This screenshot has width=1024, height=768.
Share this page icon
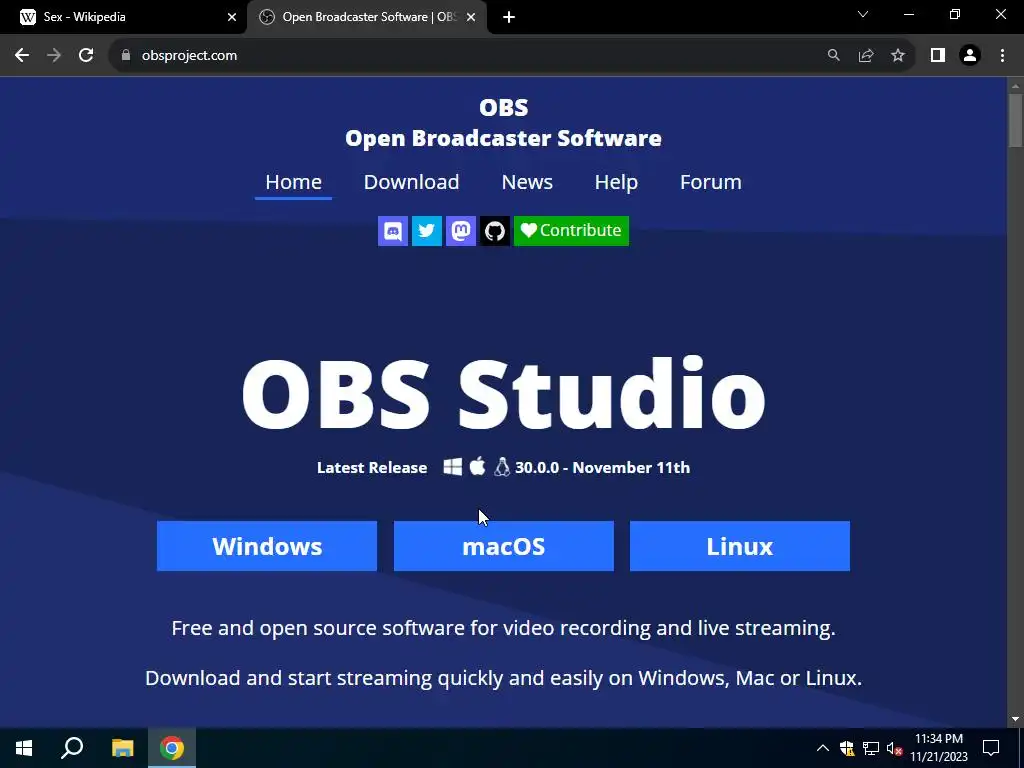(866, 56)
